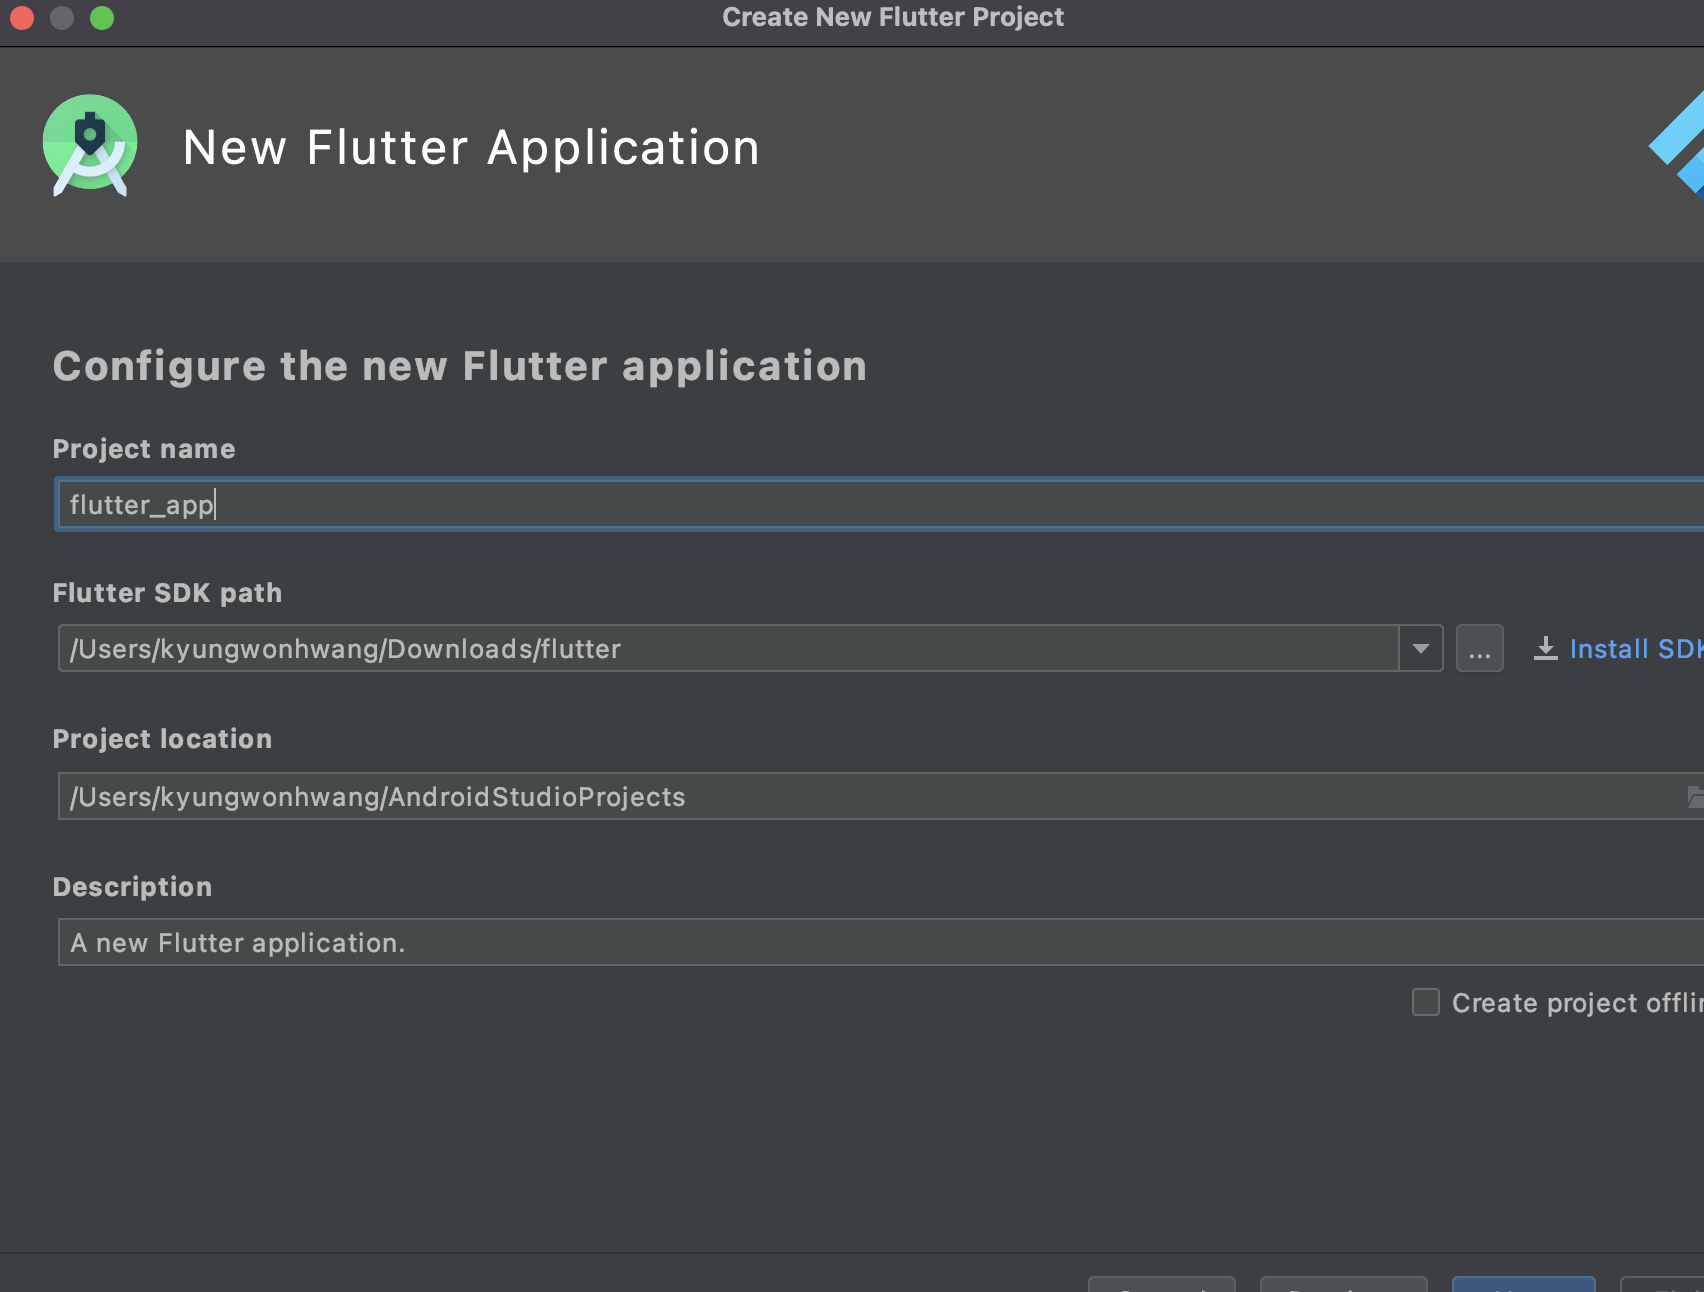Open the Project location folder browser icon
This screenshot has width=1704, height=1292.
coord(1695,797)
